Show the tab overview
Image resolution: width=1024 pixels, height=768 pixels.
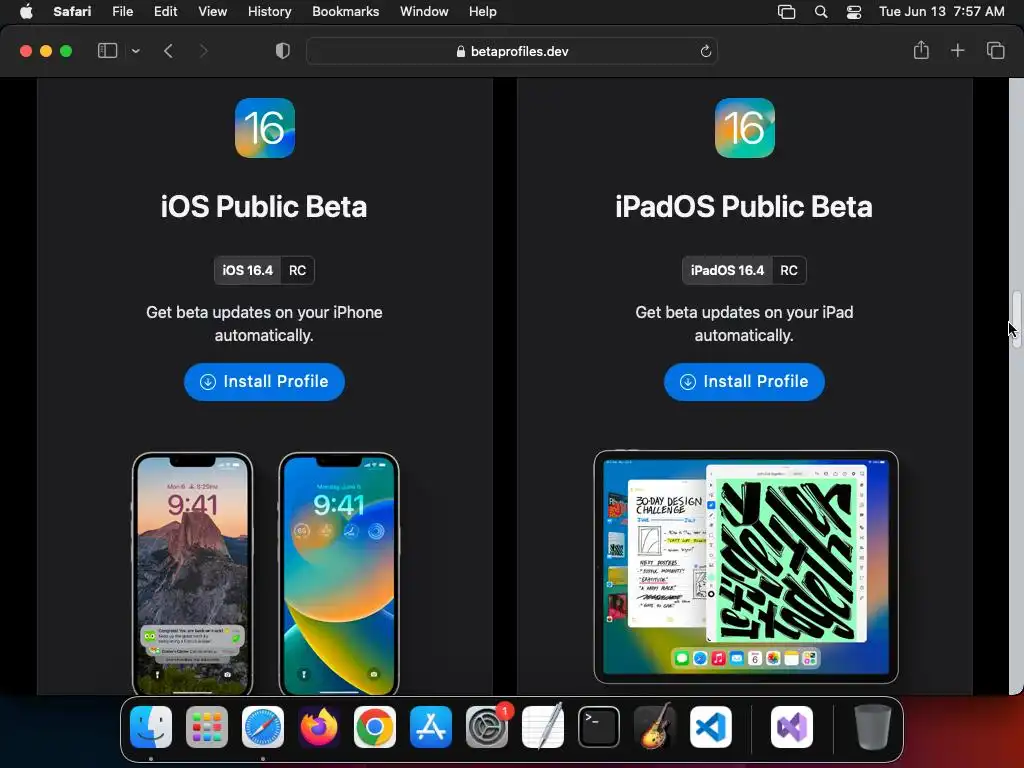pos(995,50)
